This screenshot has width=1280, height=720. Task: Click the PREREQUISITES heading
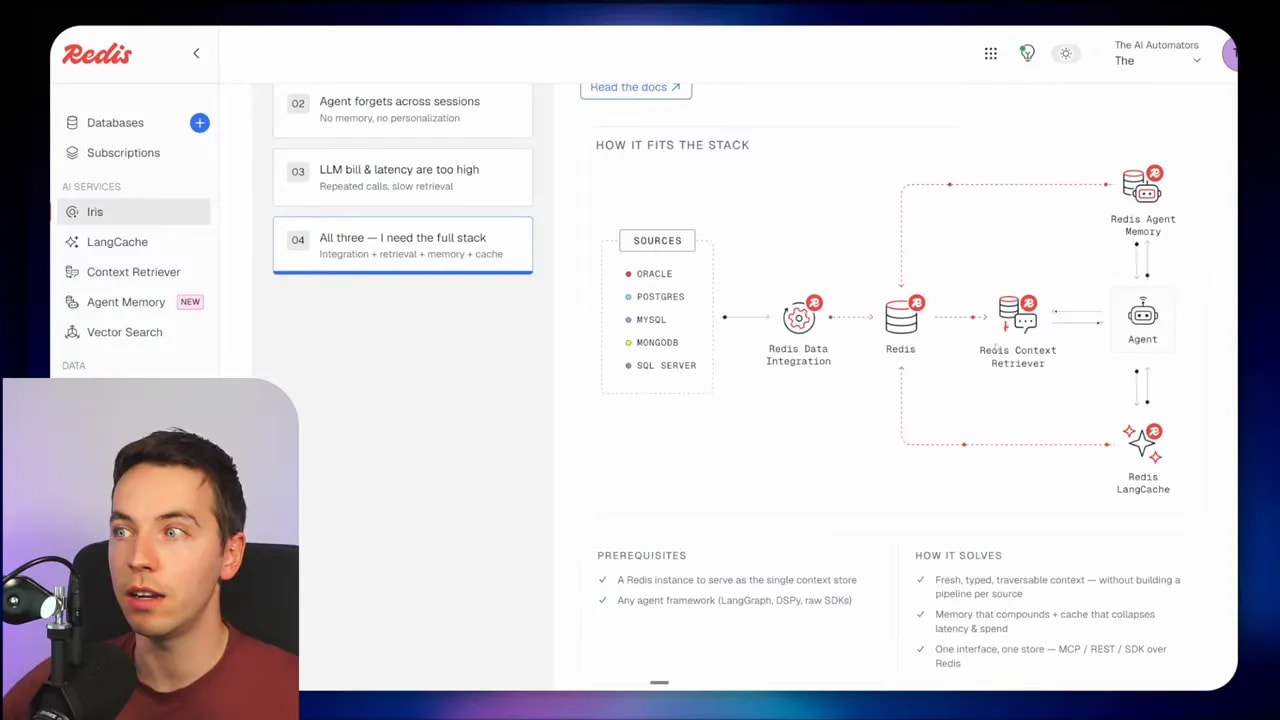tap(642, 556)
